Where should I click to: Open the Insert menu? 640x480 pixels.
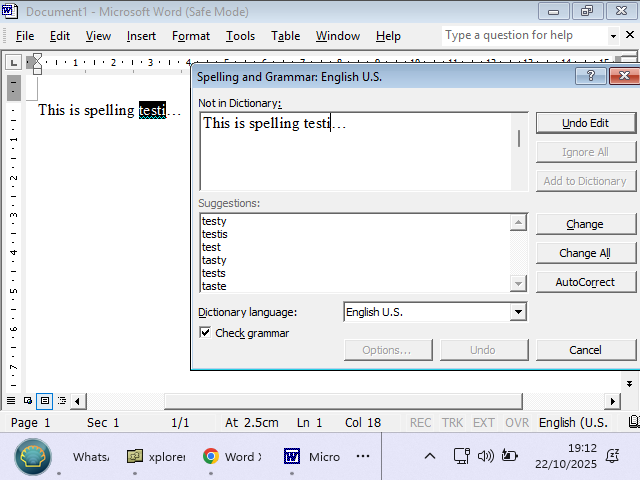pos(141,36)
